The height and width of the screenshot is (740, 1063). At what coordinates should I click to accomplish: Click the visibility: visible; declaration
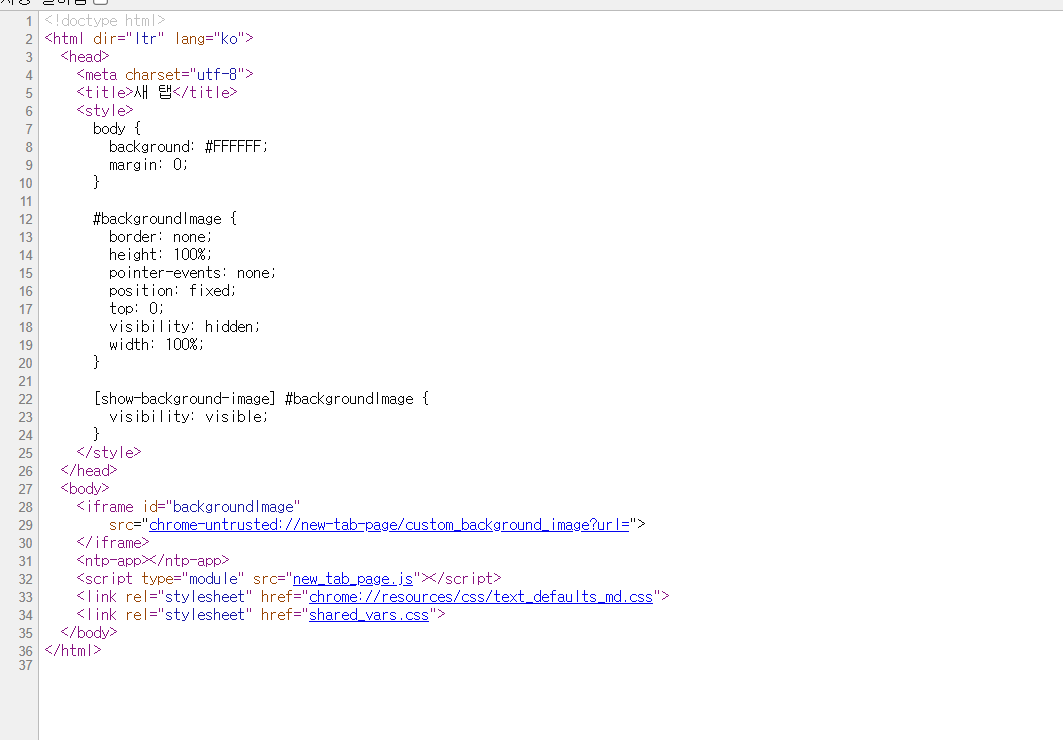[x=188, y=417]
